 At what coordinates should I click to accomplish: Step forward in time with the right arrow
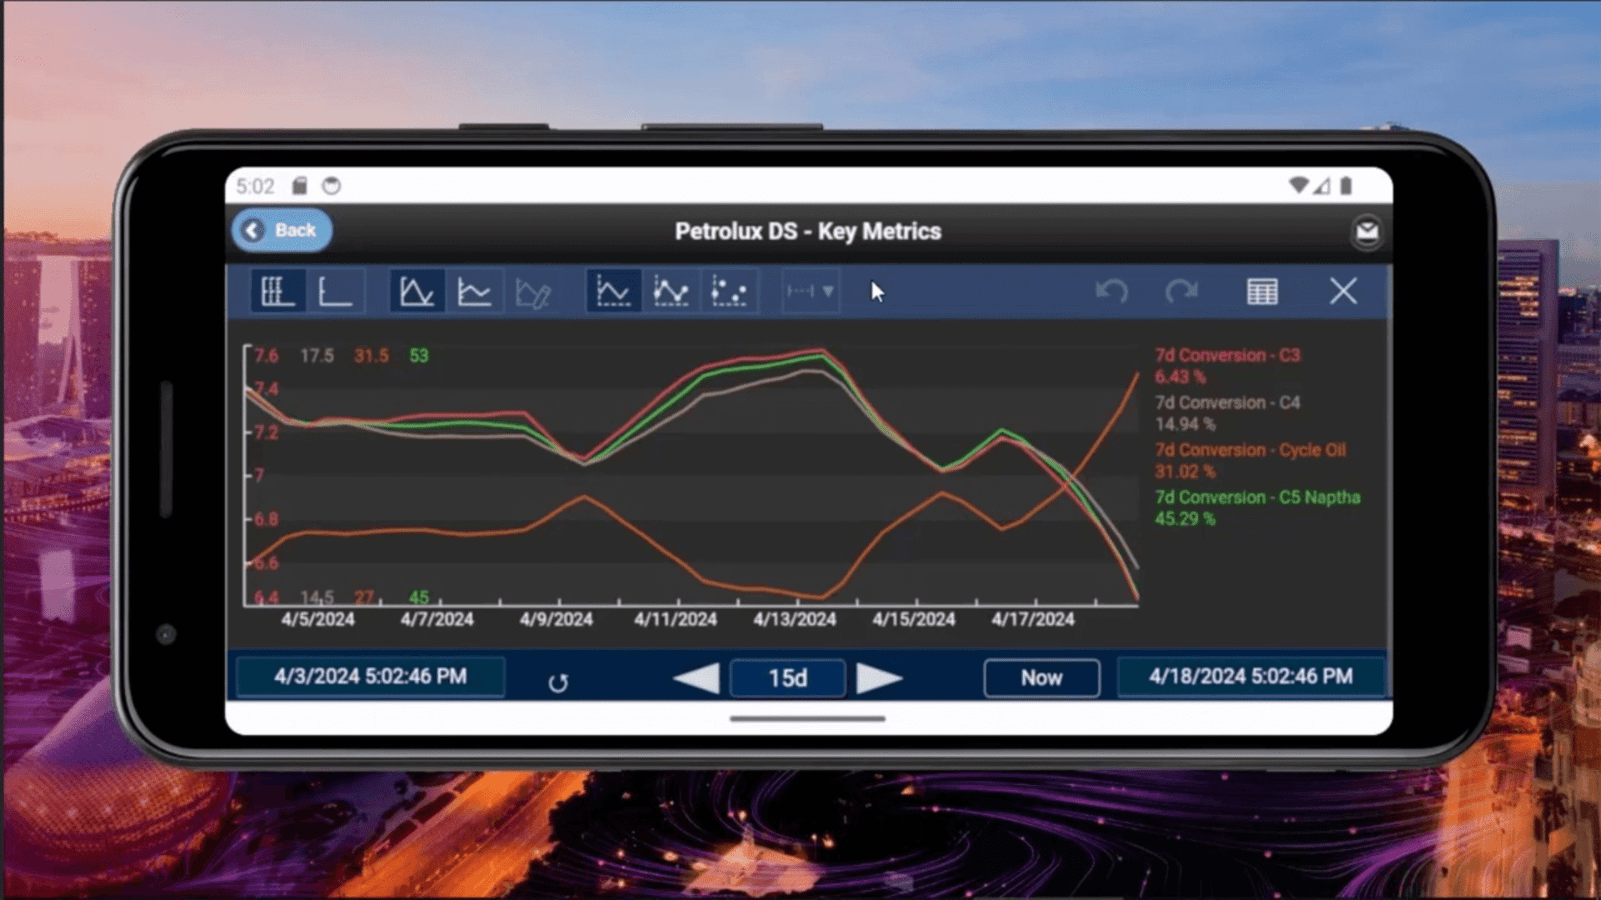(x=879, y=678)
